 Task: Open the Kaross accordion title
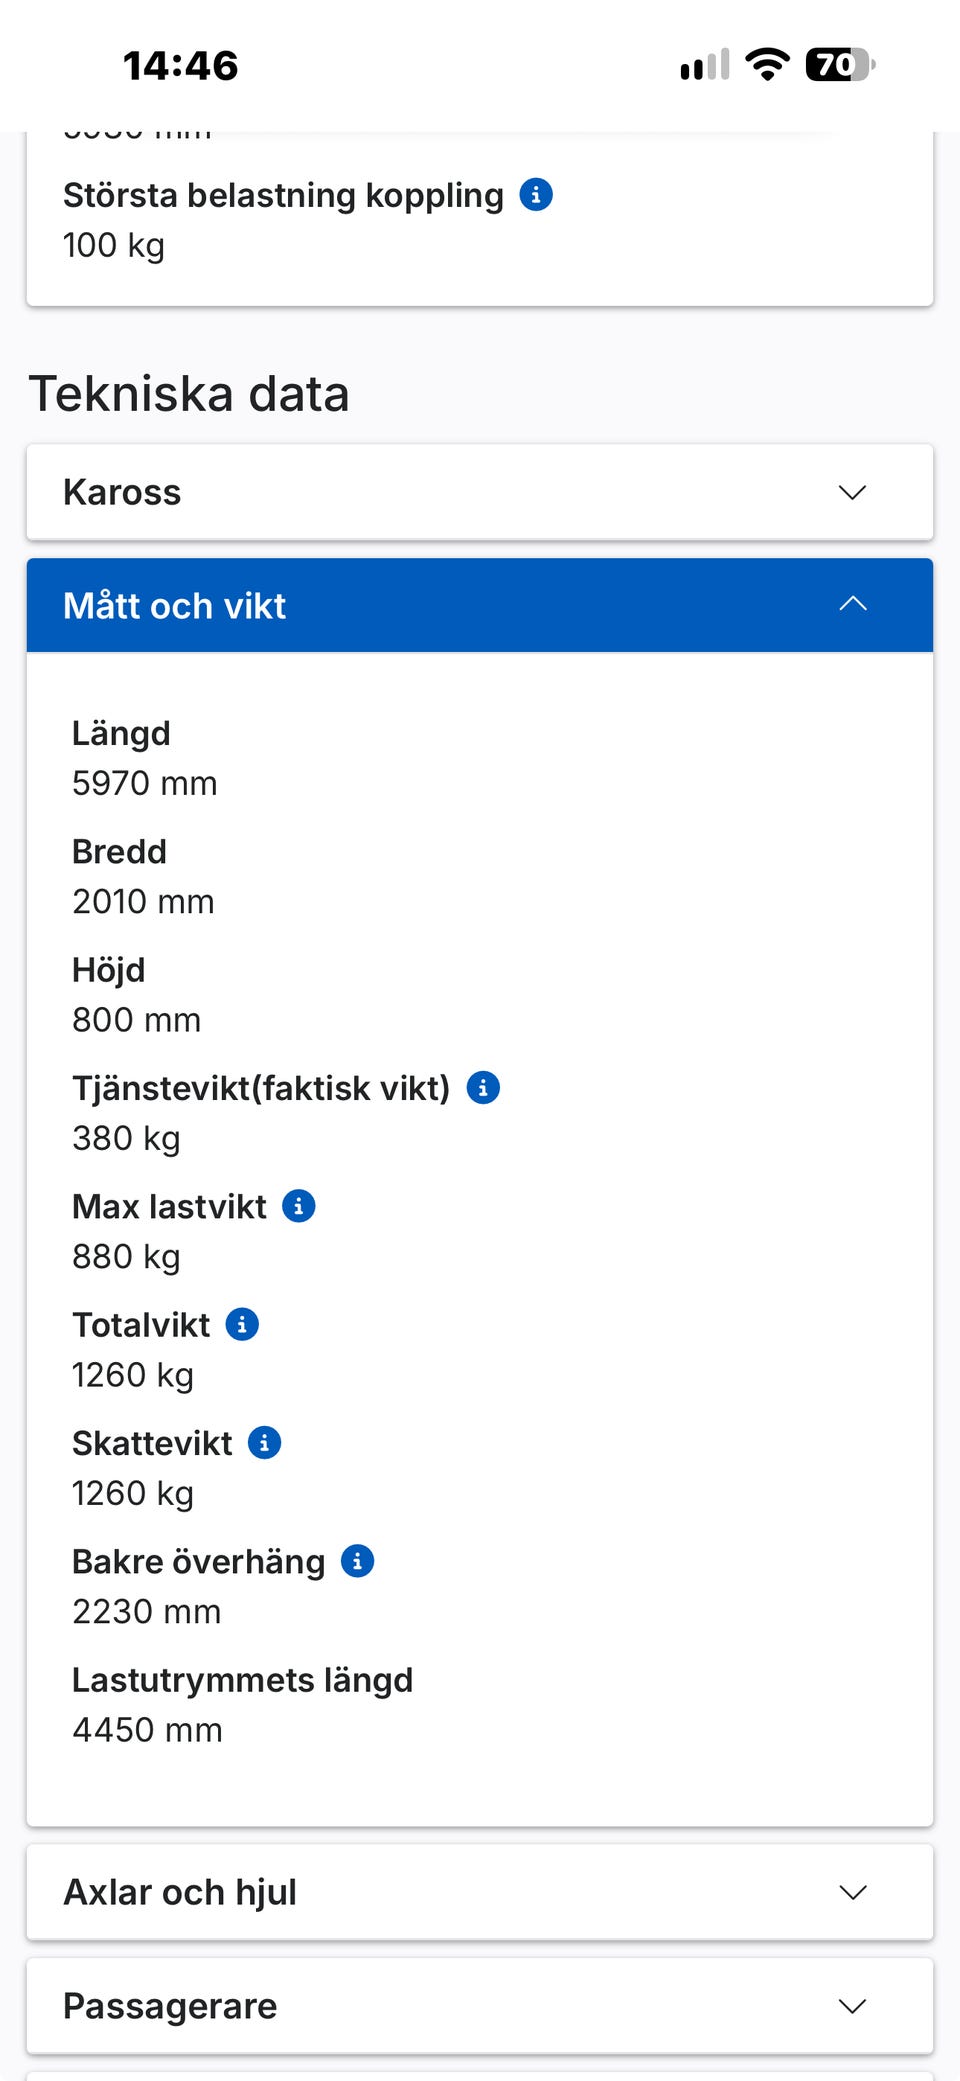(x=122, y=492)
